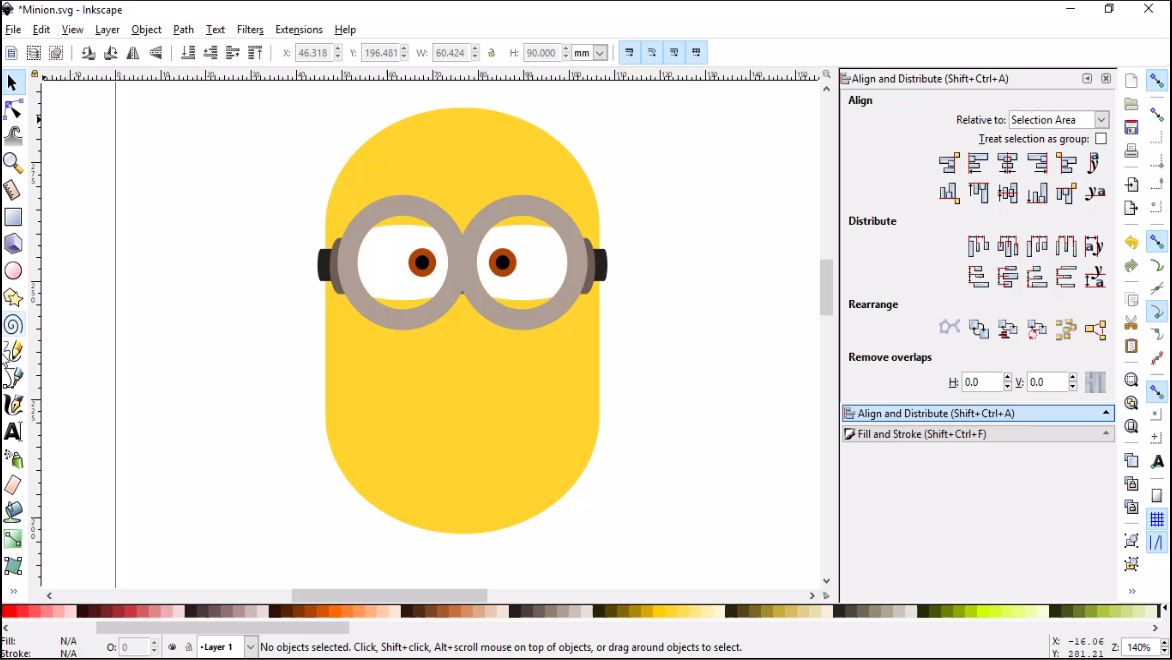Select the Text tool

pos(13,431)
